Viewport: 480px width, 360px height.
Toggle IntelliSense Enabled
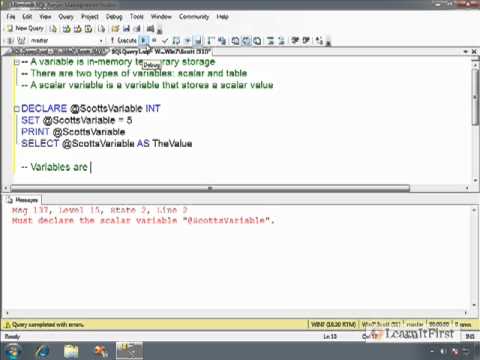pos(198,41)
